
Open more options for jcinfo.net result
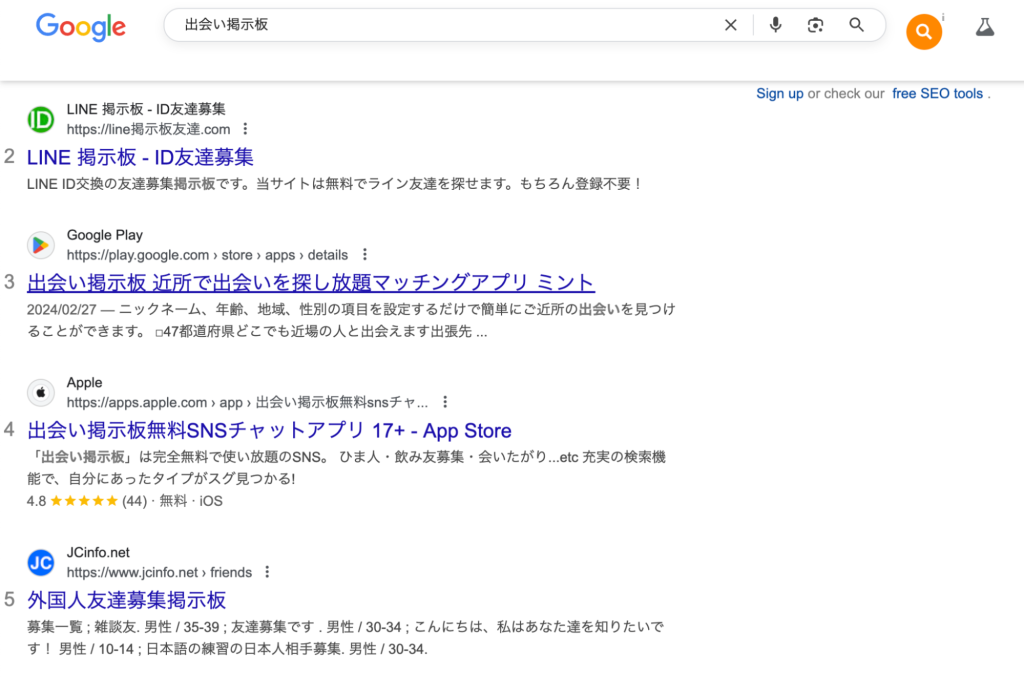pyautogui.click(x=267, y=572)
